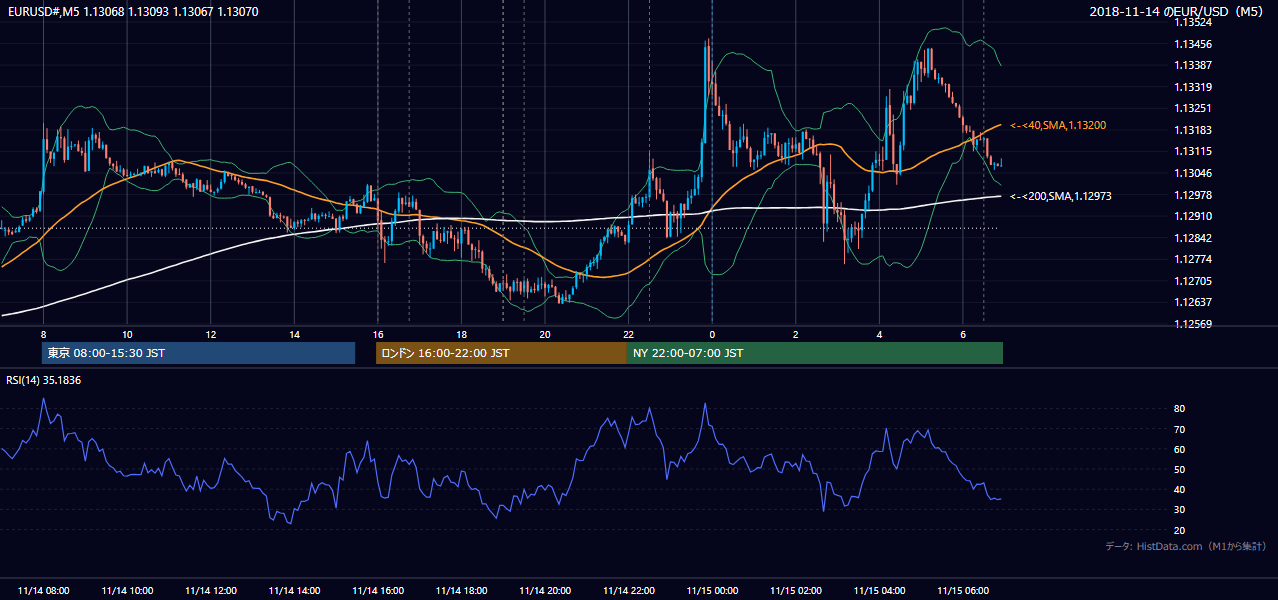Click the 1.13046 price axis label
Screen dimensions: 1278x600
pos(1194,173)
